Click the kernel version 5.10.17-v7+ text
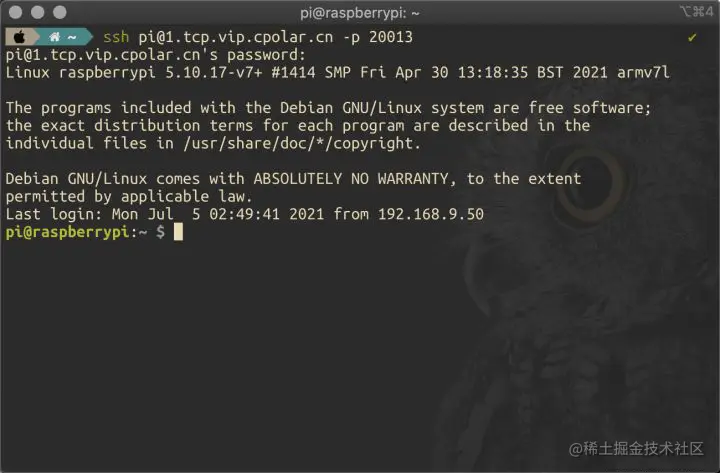 (214, 73)
